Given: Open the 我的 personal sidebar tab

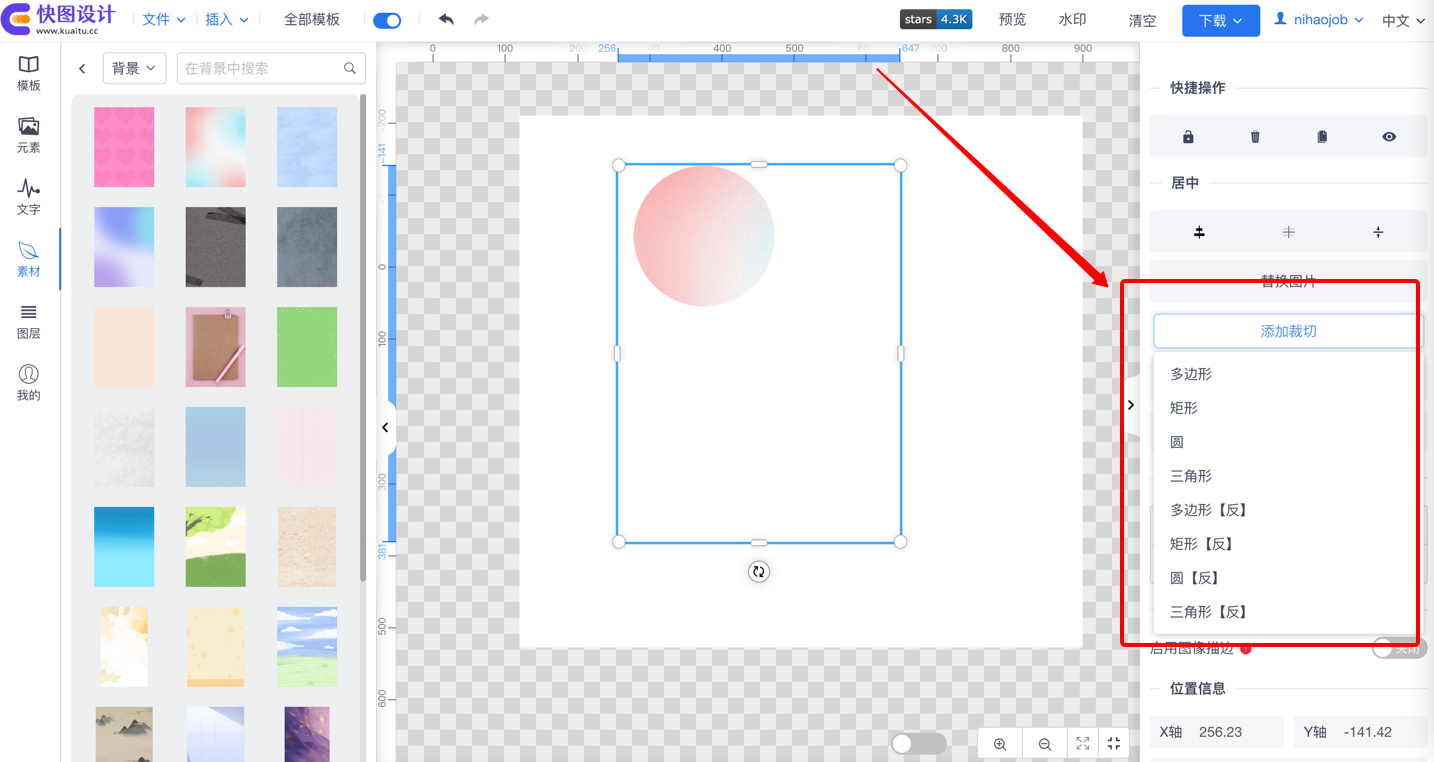Looking at the screenshot, I should pyautogui.click(x=29, y=383).
